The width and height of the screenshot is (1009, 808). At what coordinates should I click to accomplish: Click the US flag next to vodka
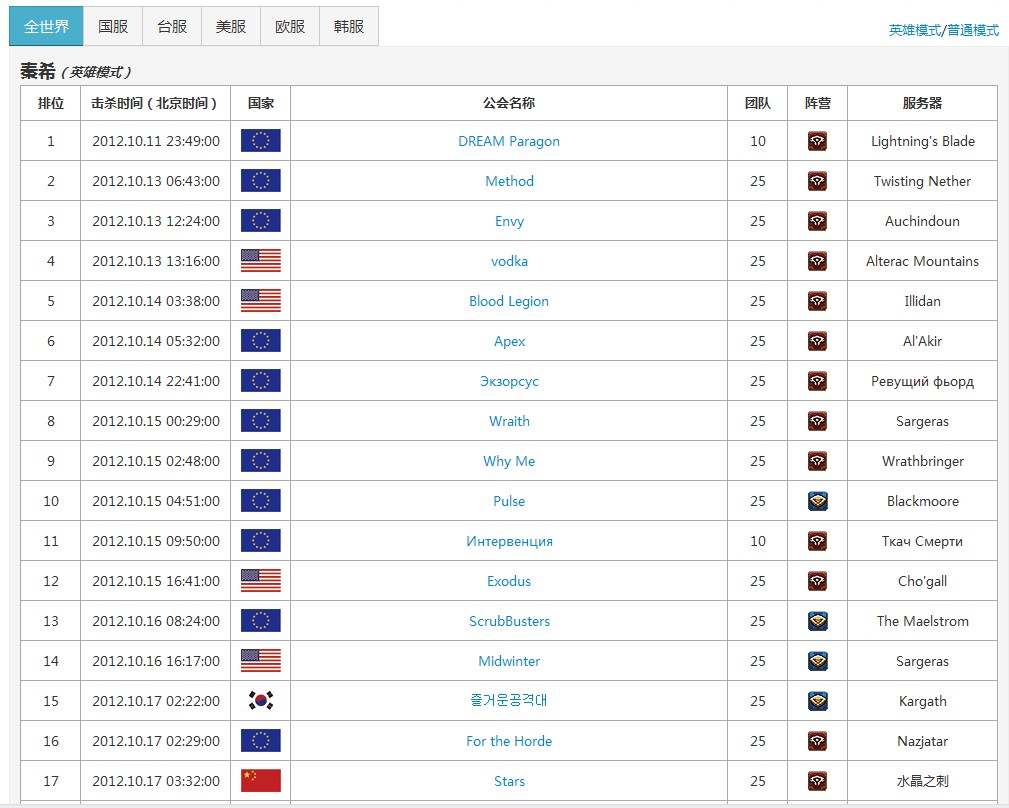pos(260,261)
